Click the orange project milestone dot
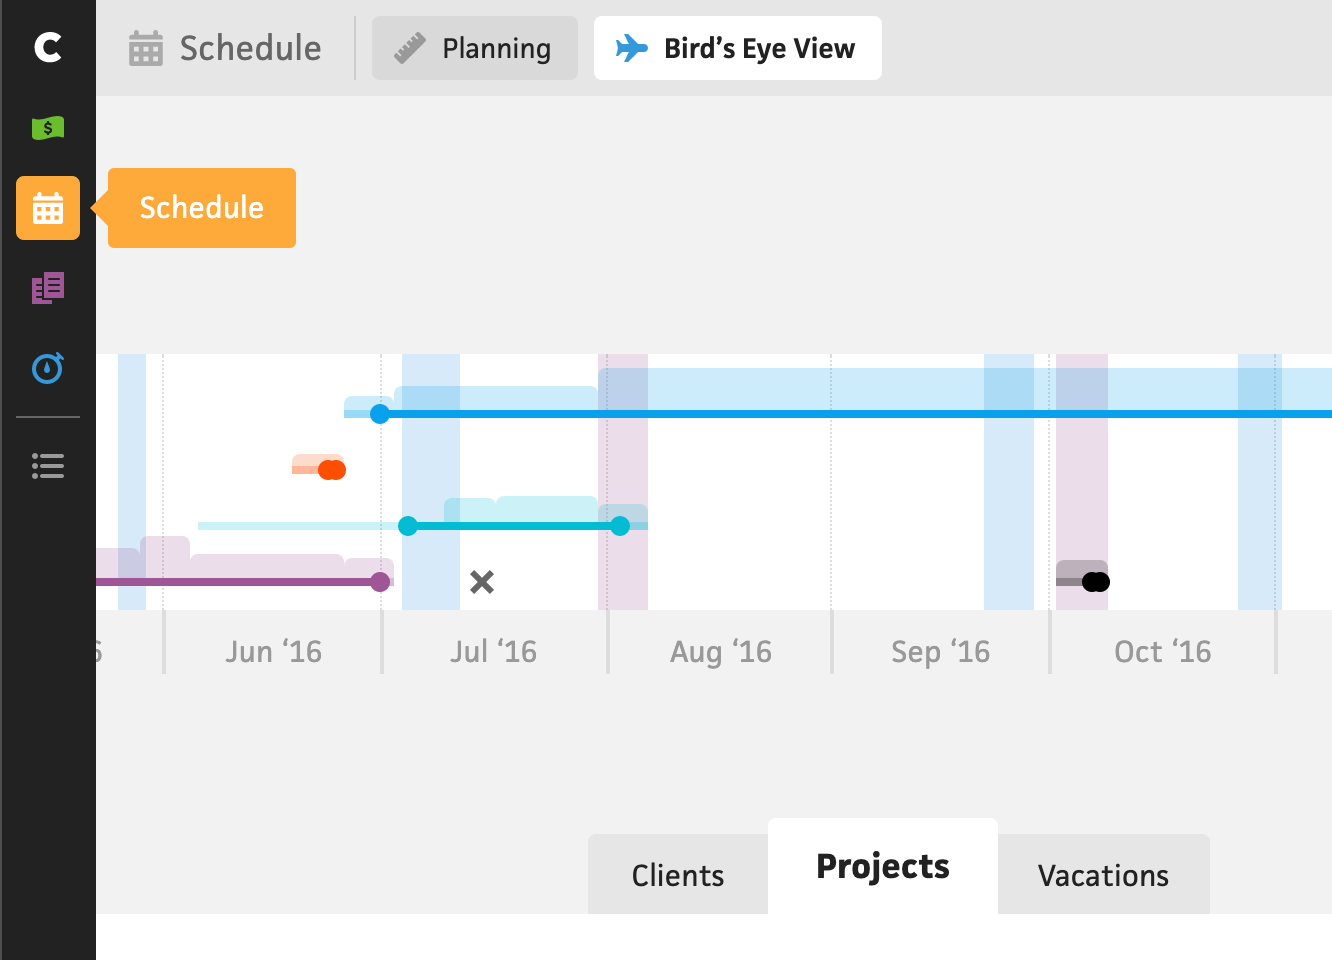This screenshot has height=960, width=1332. [332, 470]
